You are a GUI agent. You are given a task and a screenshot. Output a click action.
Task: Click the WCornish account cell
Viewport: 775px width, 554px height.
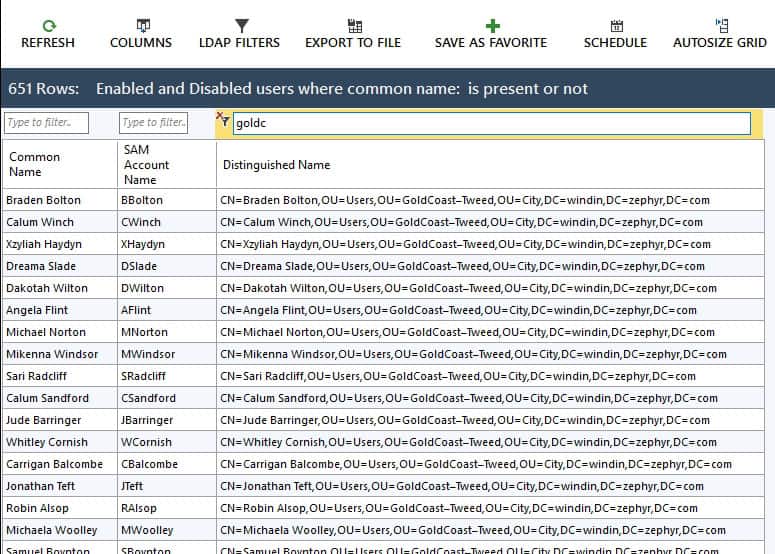tap(167, 442)
